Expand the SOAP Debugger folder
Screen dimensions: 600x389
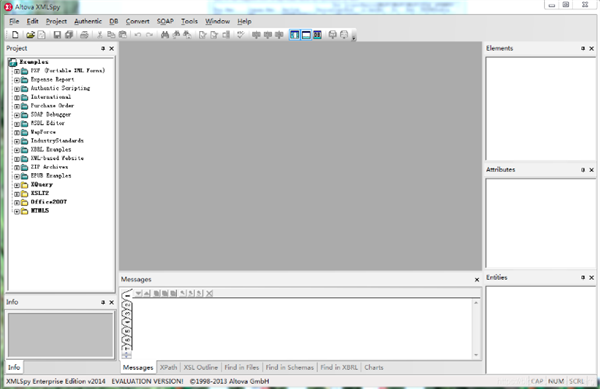(17, 115)
